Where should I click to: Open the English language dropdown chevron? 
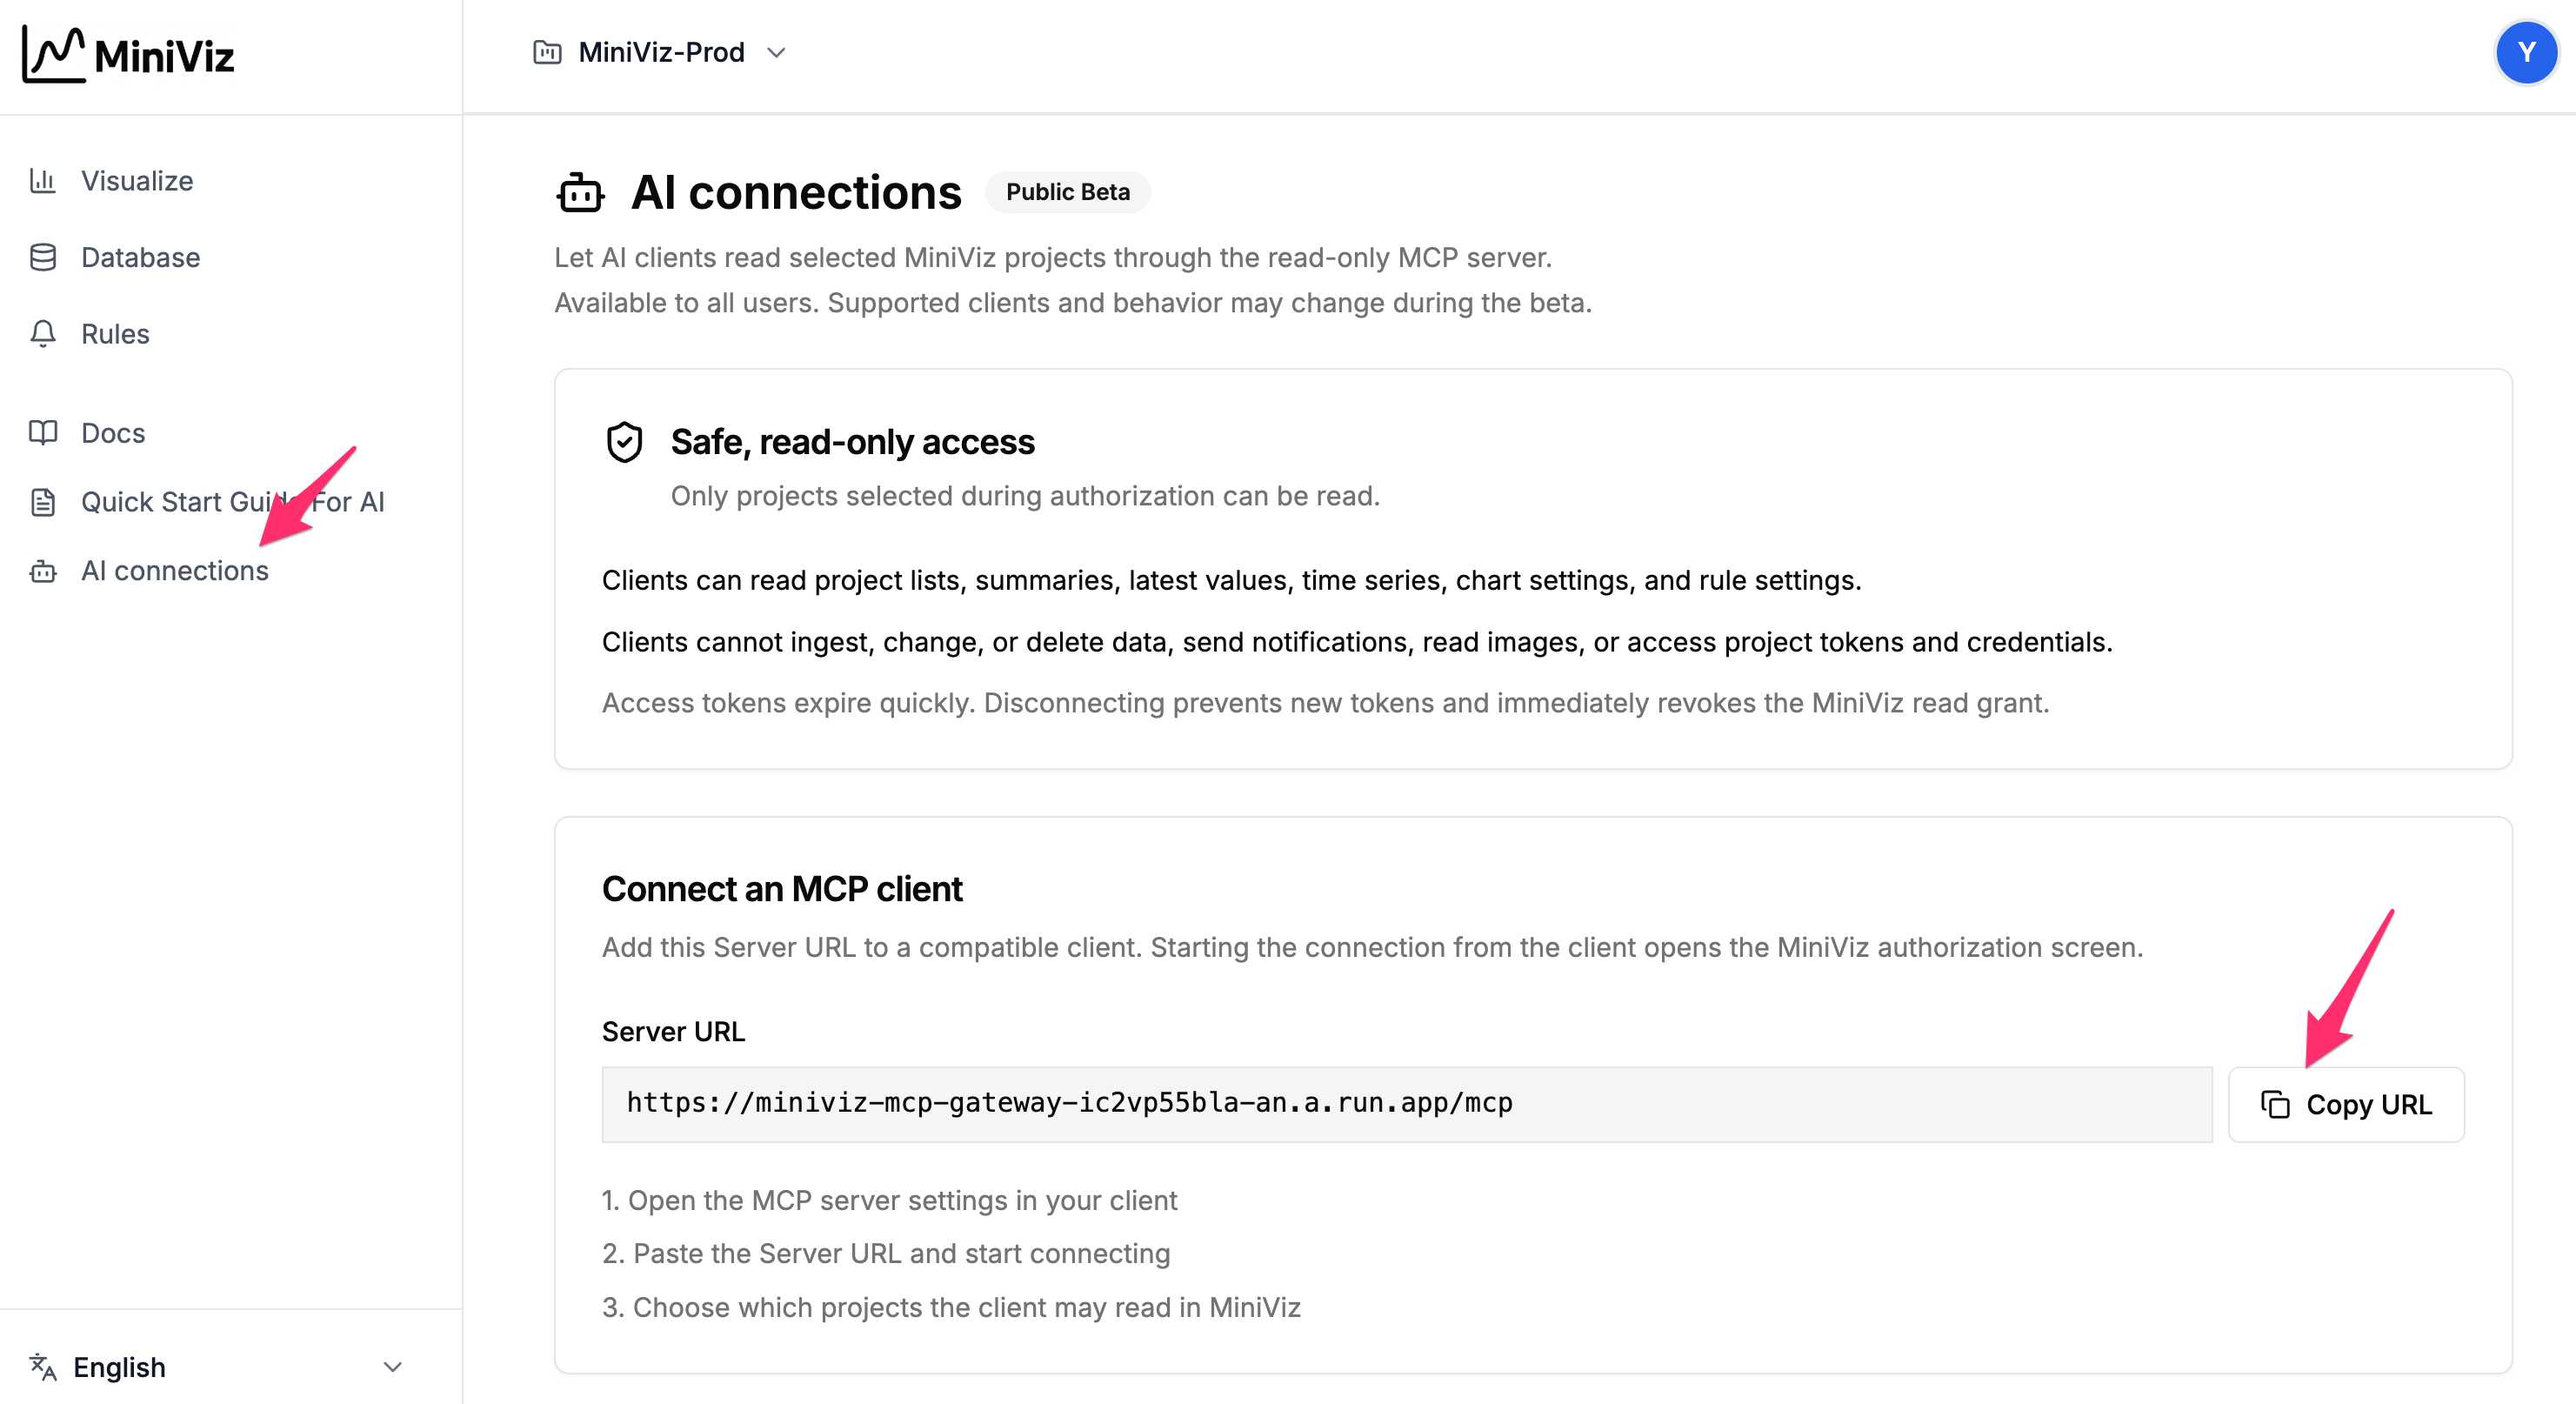pyautogui.click(x=393, y=1366)
